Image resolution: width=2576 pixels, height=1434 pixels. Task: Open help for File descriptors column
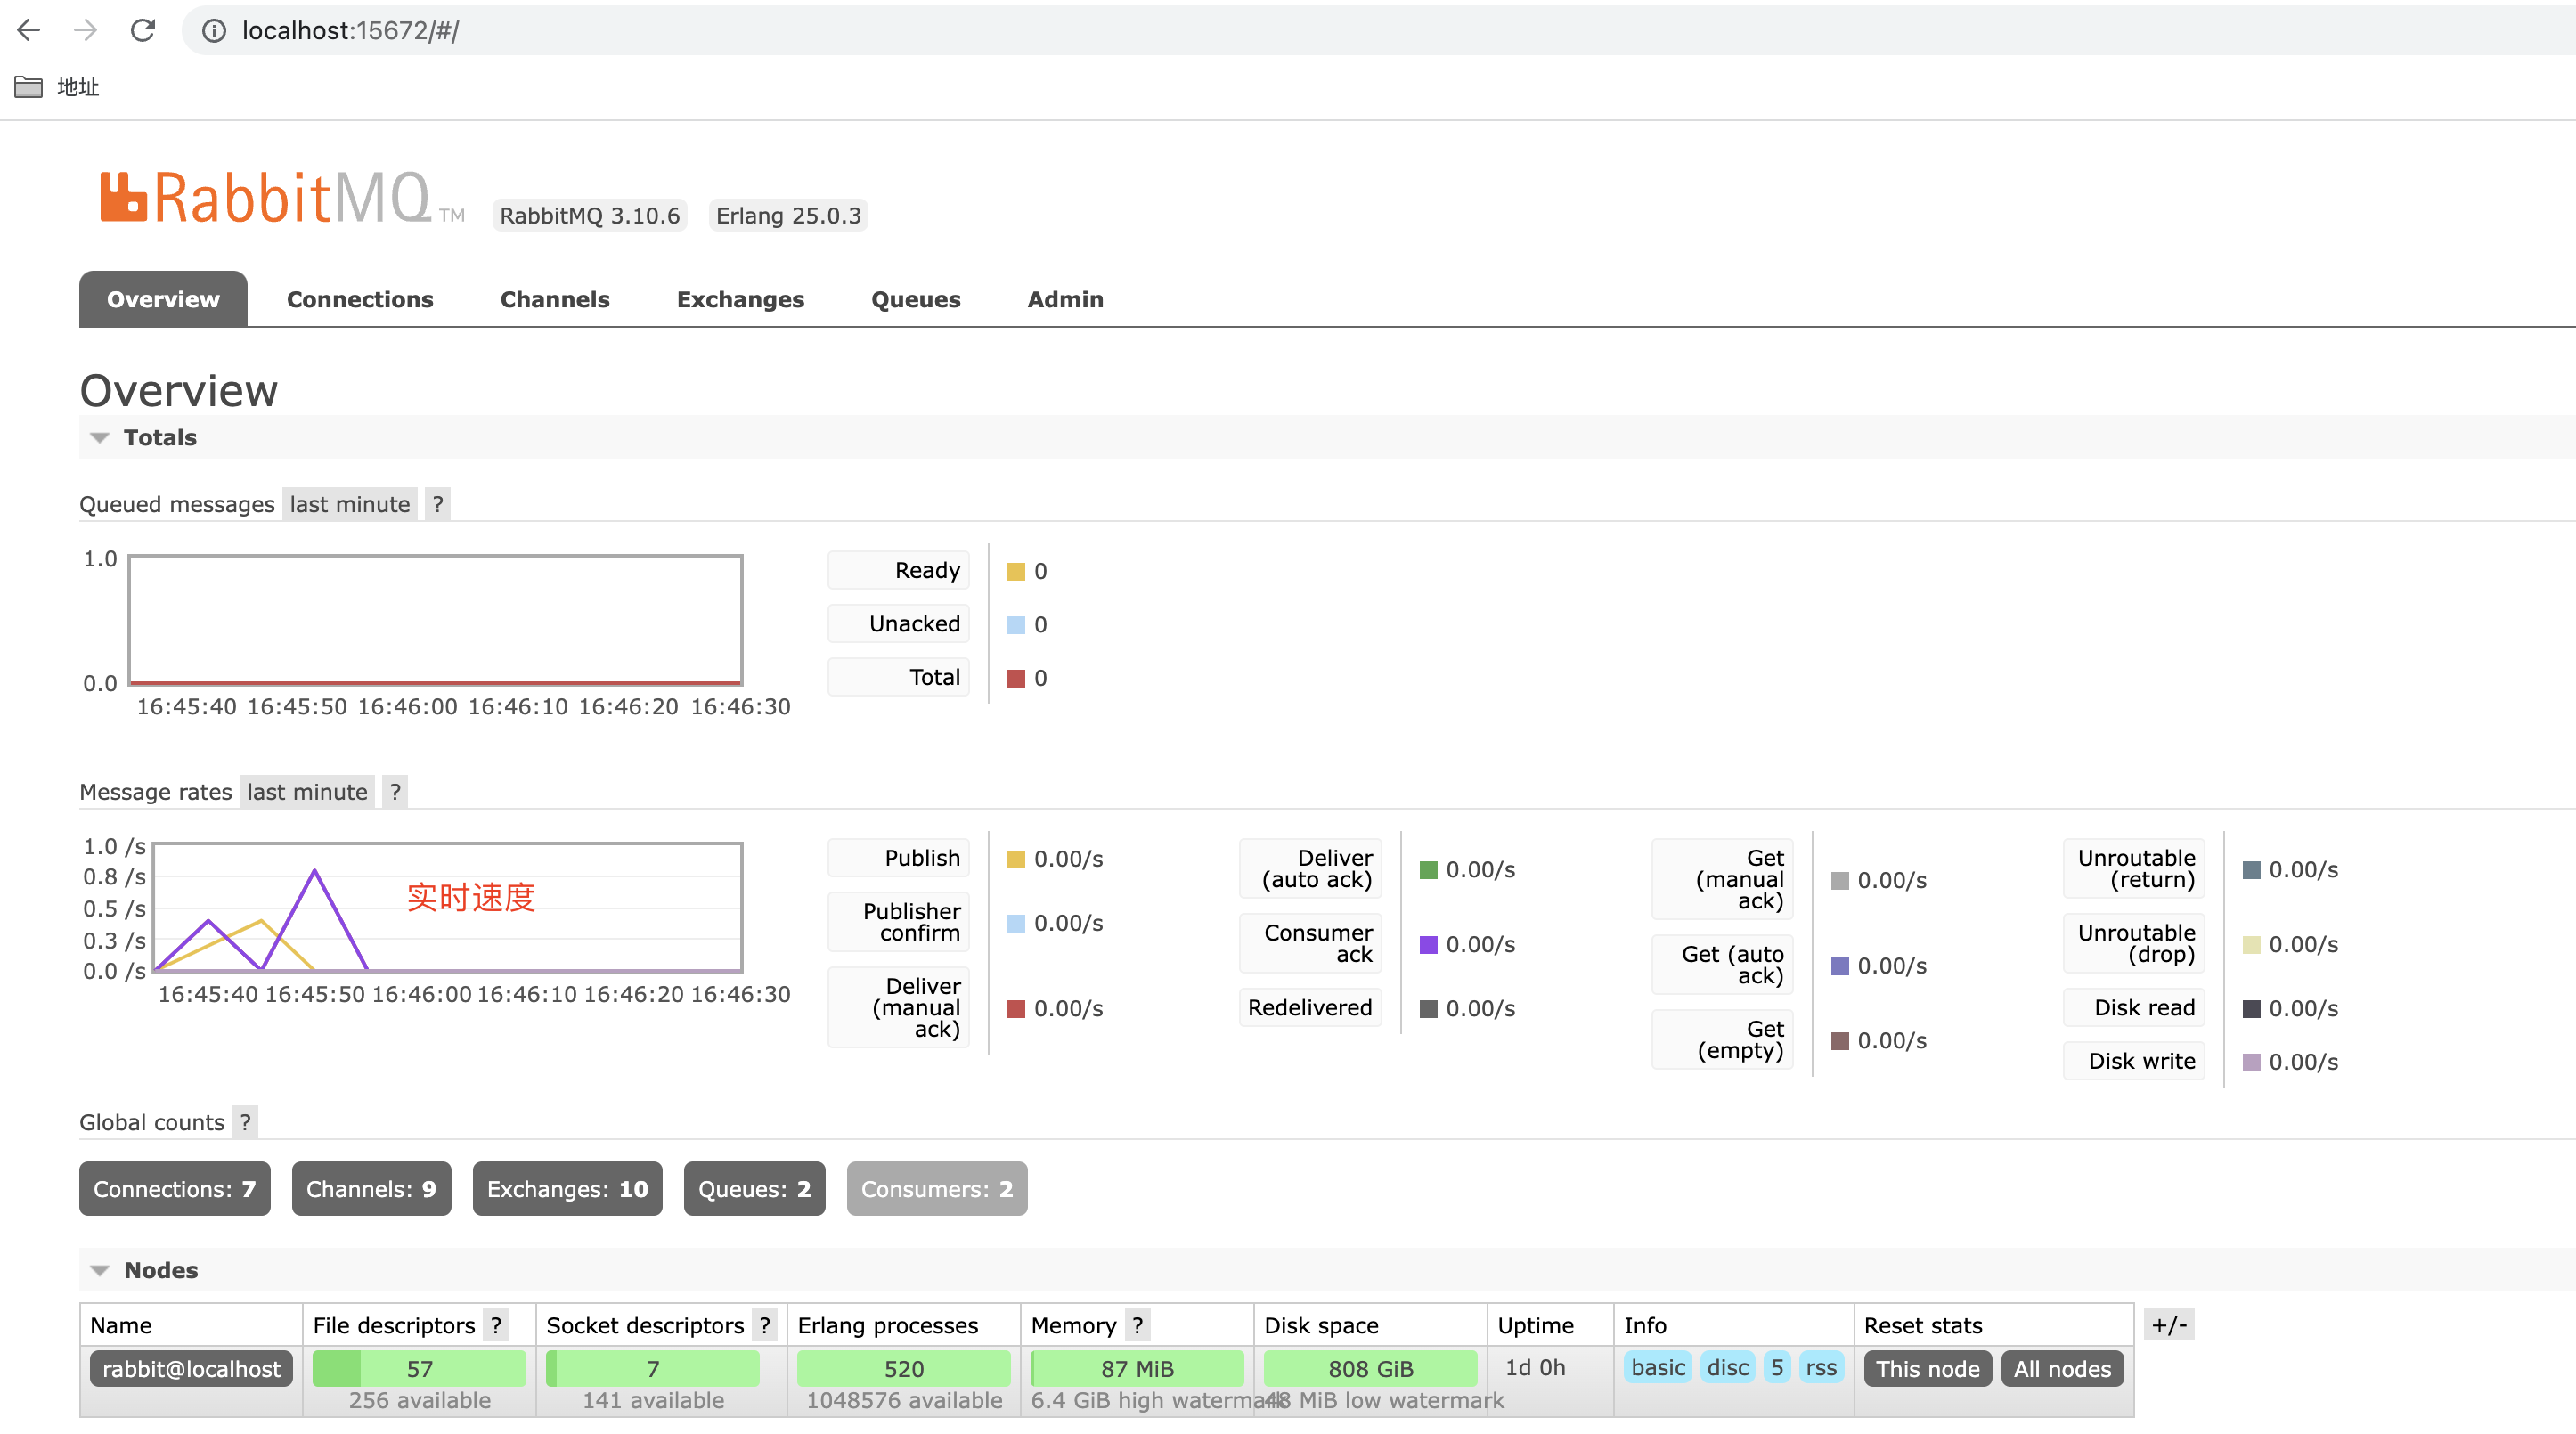496,1325
